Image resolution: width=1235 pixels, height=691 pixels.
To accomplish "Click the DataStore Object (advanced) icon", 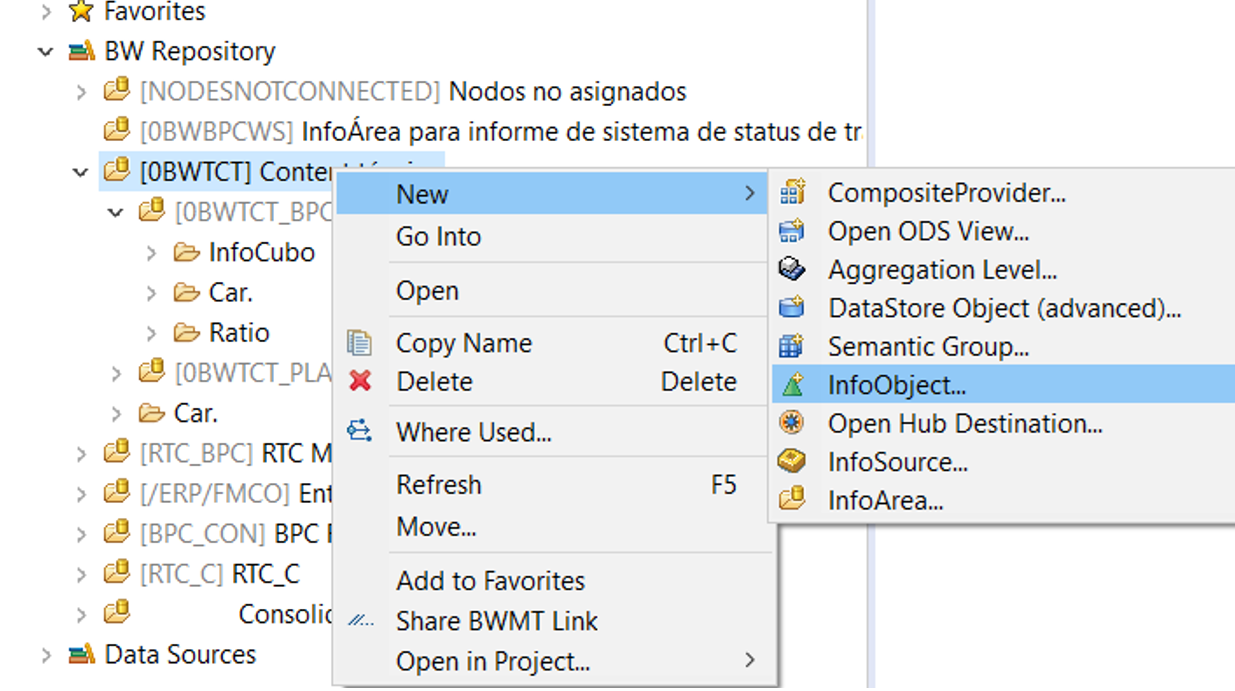I will (792, 308).
